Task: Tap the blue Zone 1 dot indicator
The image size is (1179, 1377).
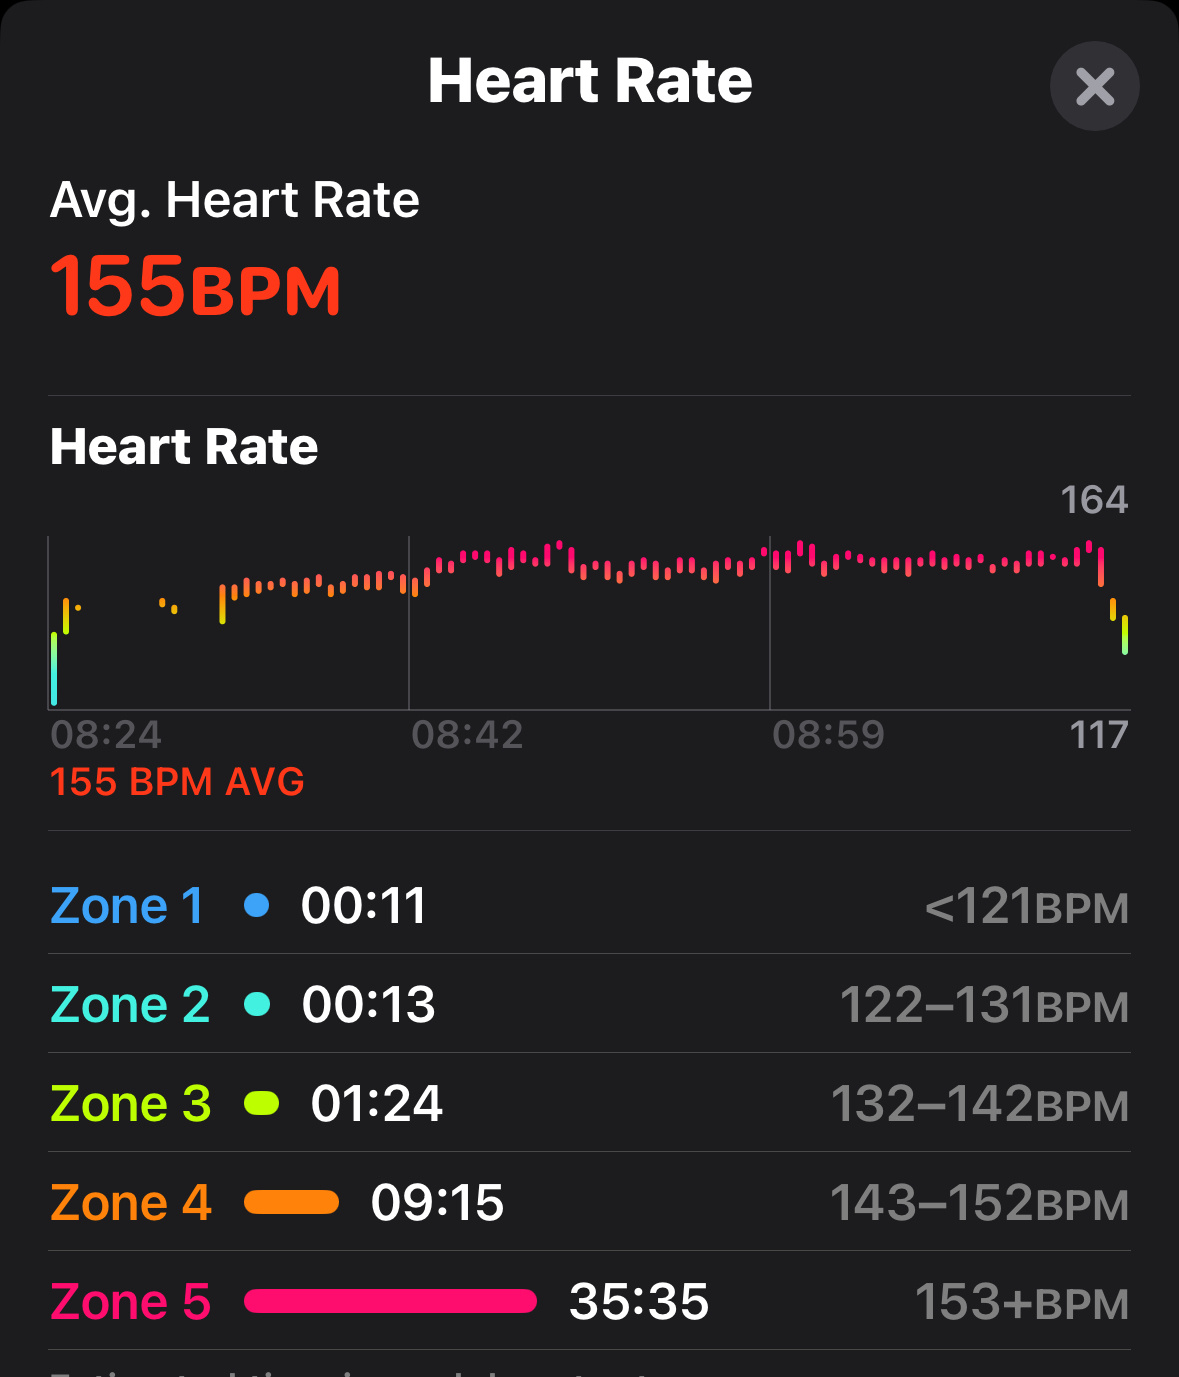Action: pyautogui.click(x=257, y=905)
